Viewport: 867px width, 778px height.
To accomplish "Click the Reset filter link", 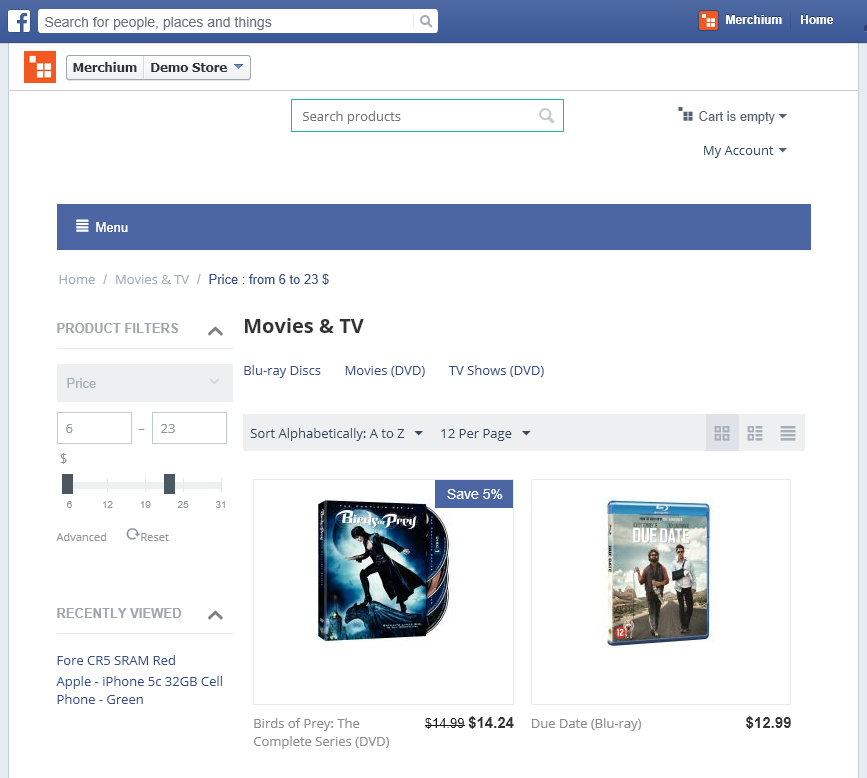I will [154, 537].
